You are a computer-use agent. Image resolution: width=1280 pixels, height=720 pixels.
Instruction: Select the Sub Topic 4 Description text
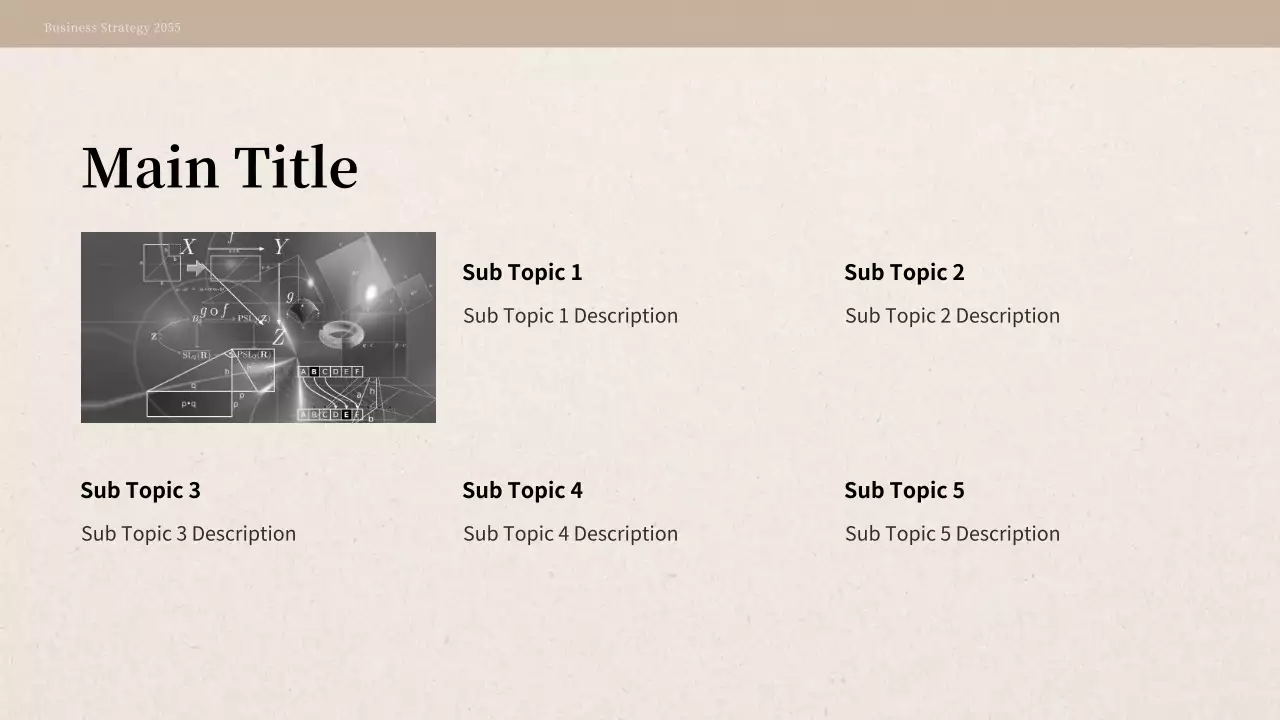[570, 534]
